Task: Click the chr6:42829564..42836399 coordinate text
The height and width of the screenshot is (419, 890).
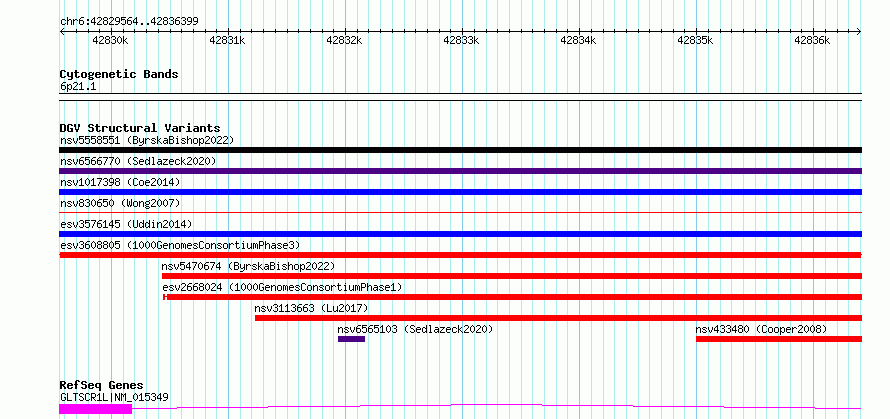Action: click(129, 22)
